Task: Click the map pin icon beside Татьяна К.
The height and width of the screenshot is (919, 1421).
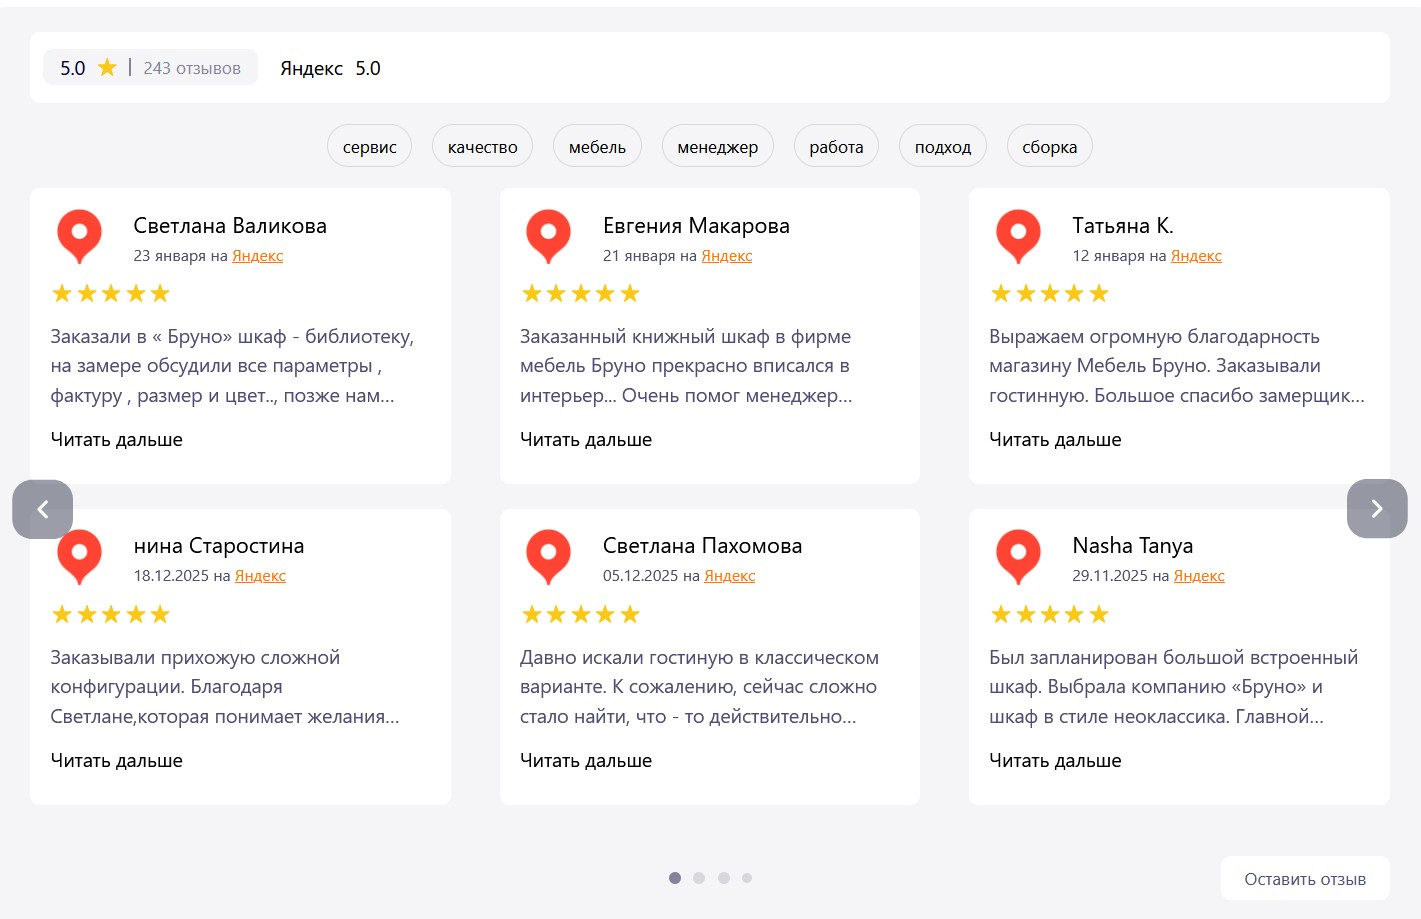Action: click(1018, 236)
